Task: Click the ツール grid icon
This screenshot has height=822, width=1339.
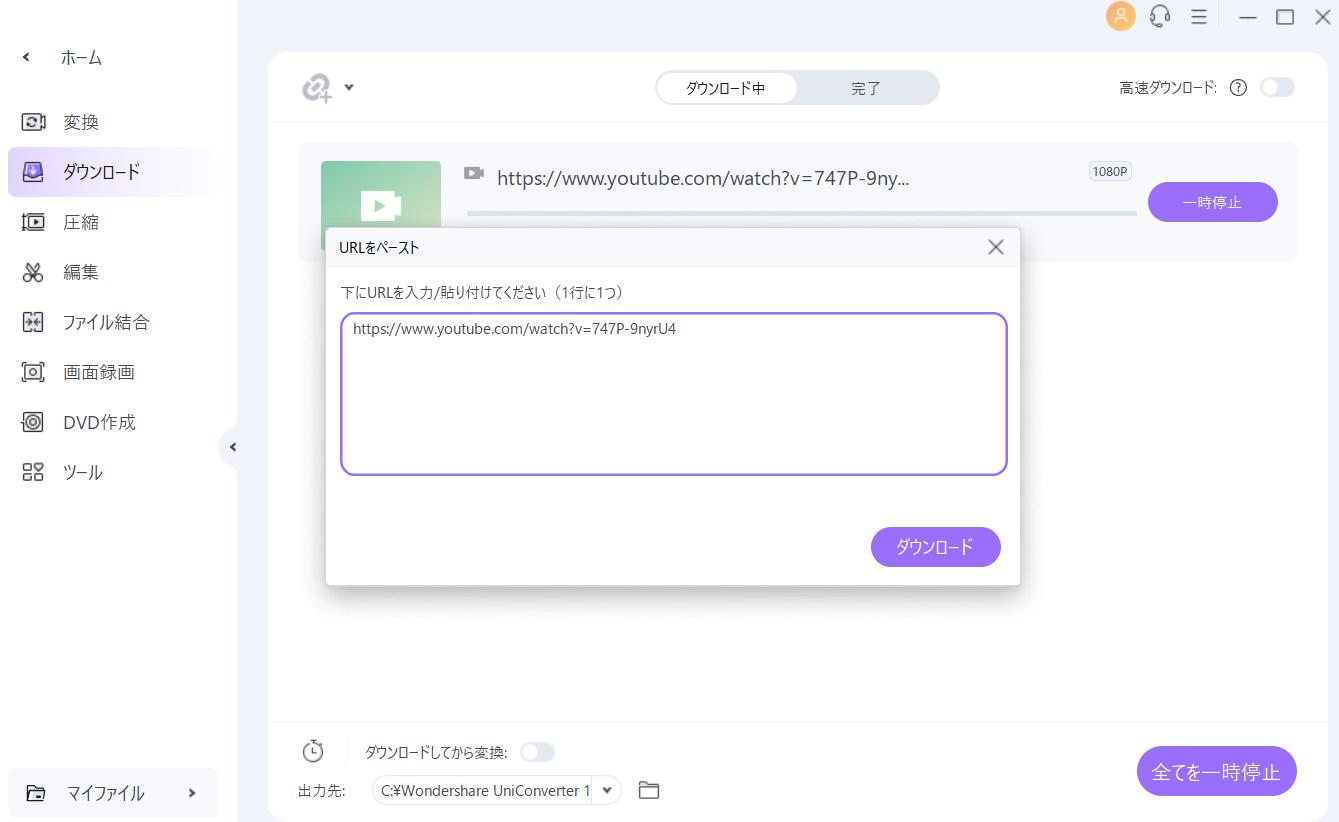Action: pyautogui.click(x=33, y=472)
